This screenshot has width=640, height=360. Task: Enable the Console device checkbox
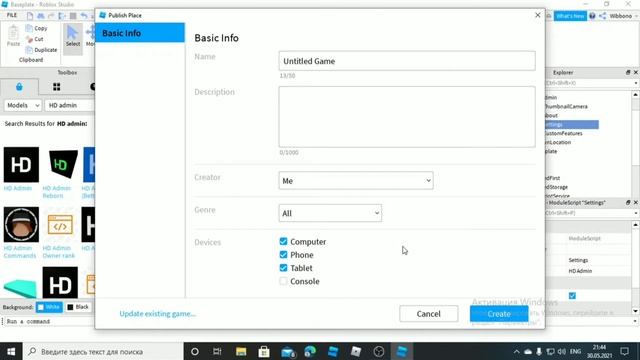click(283, 281)
